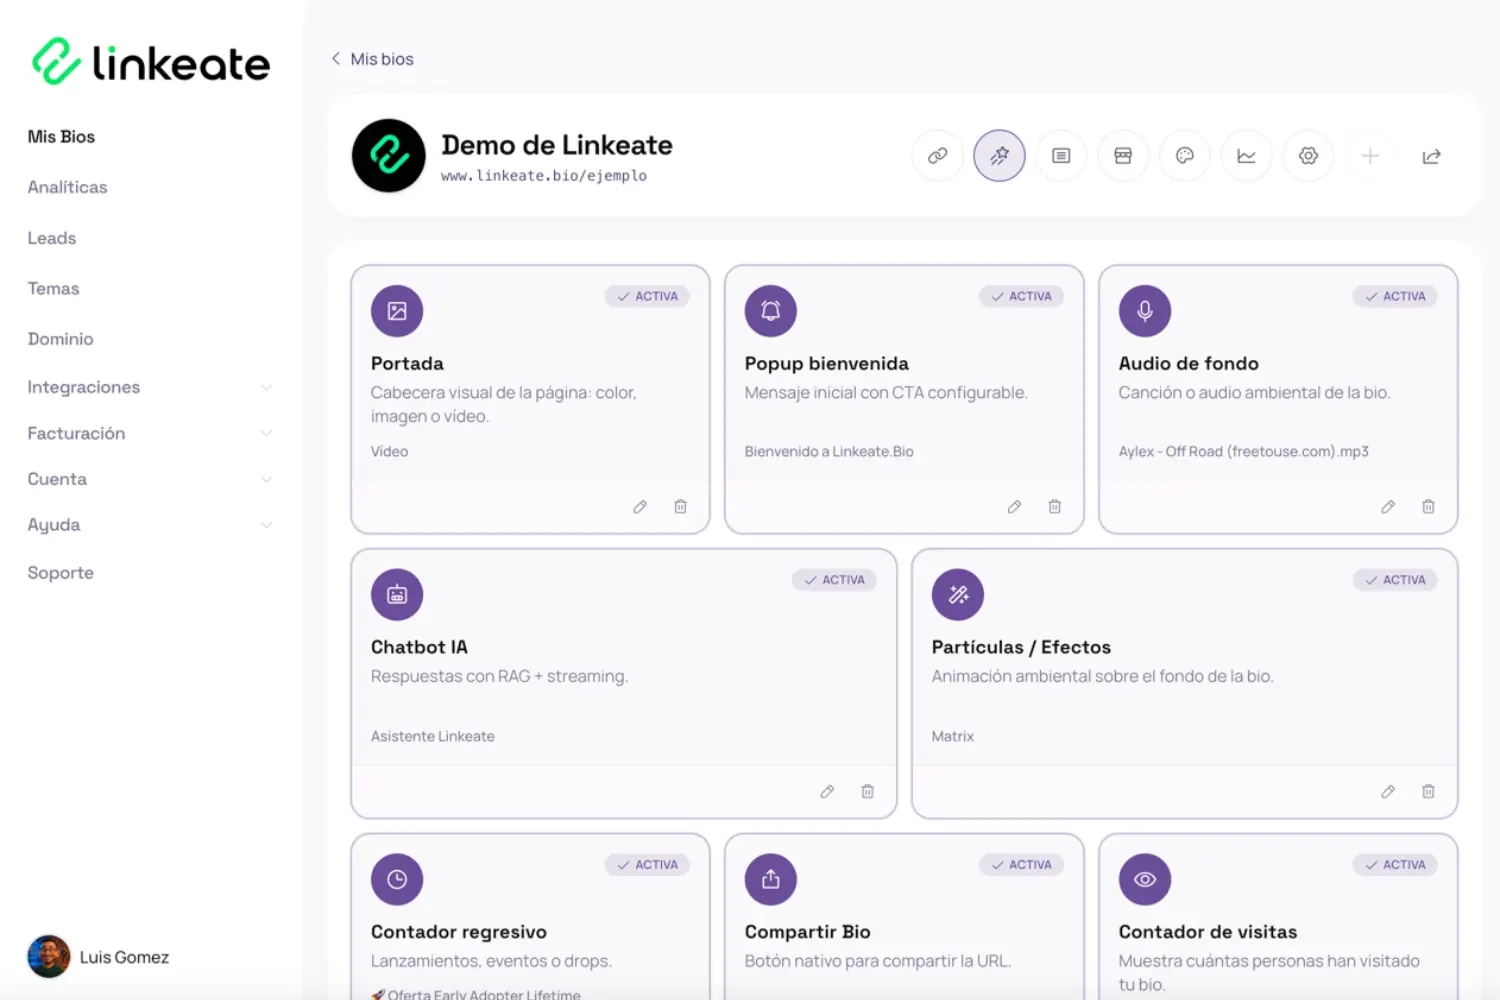Open the links icon in bio toolbar
This screenshot has height=1000, width=1500.
pyautogui.click(x=937, y=156)
